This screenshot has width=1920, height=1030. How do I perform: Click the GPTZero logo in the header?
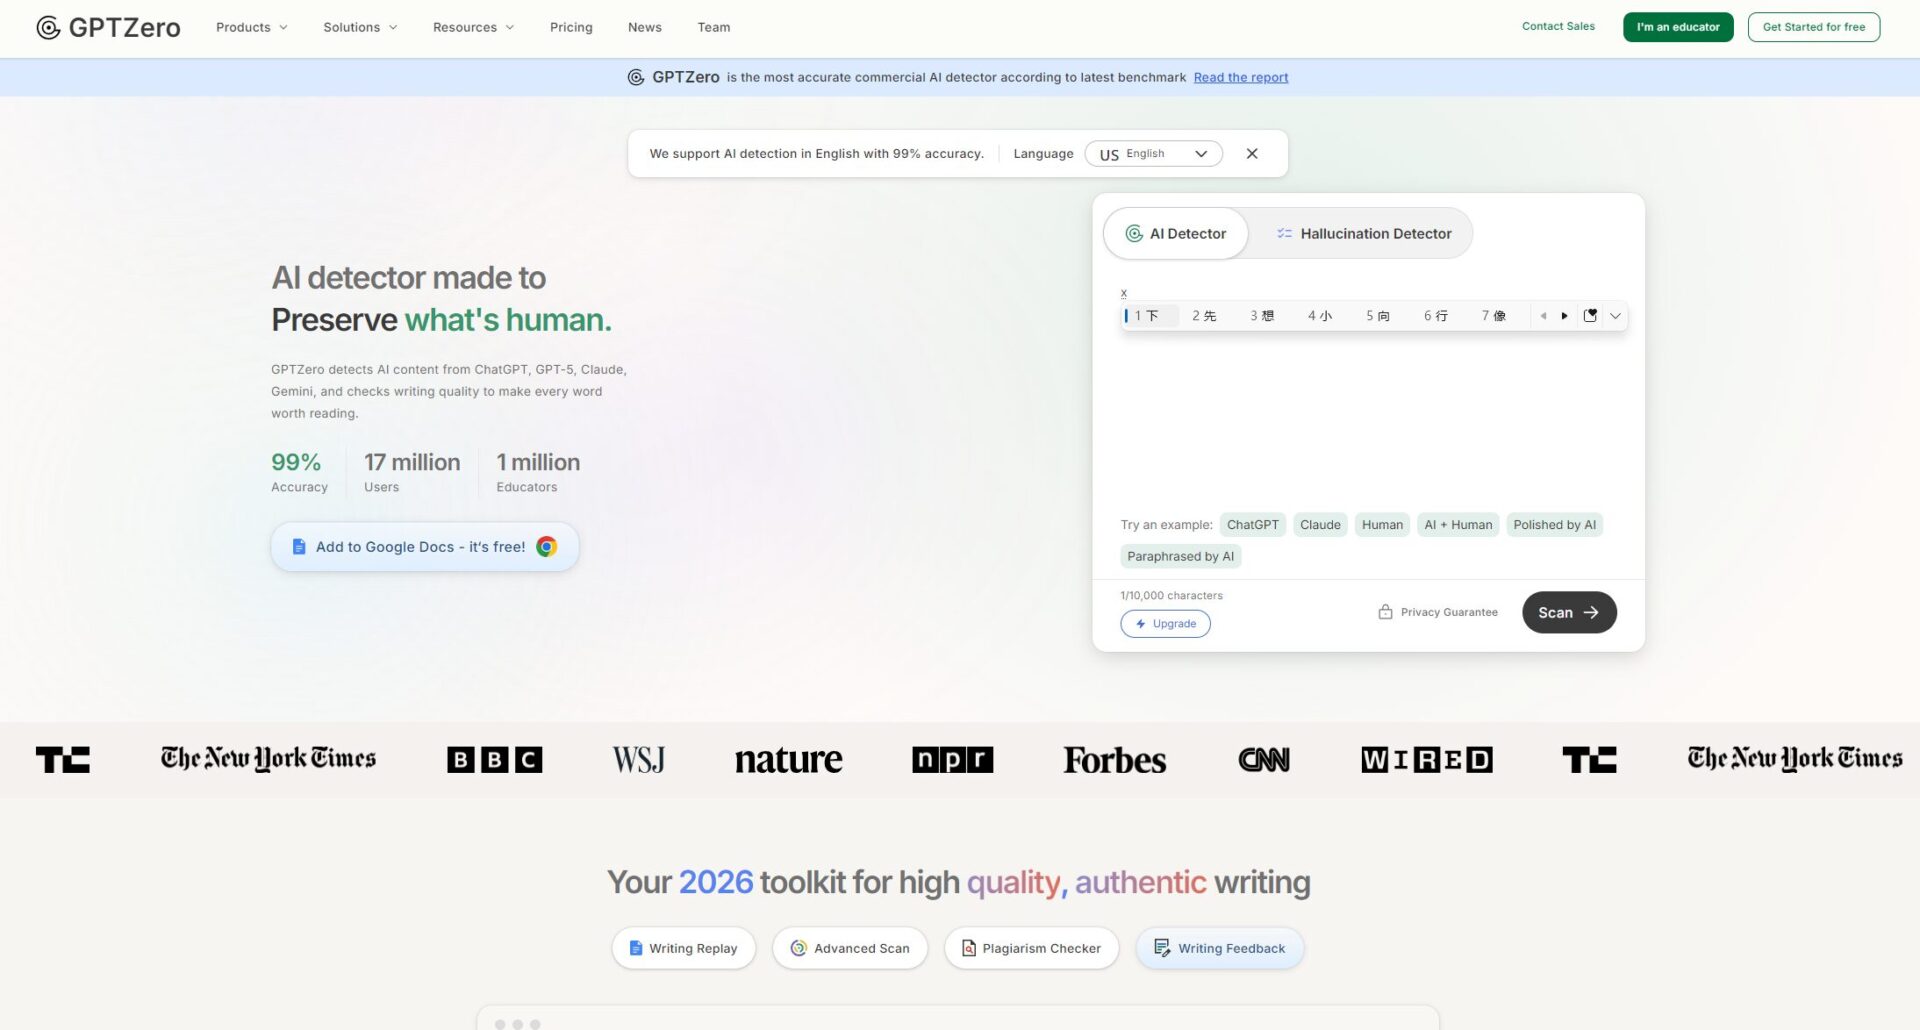(x=108, y=27)
